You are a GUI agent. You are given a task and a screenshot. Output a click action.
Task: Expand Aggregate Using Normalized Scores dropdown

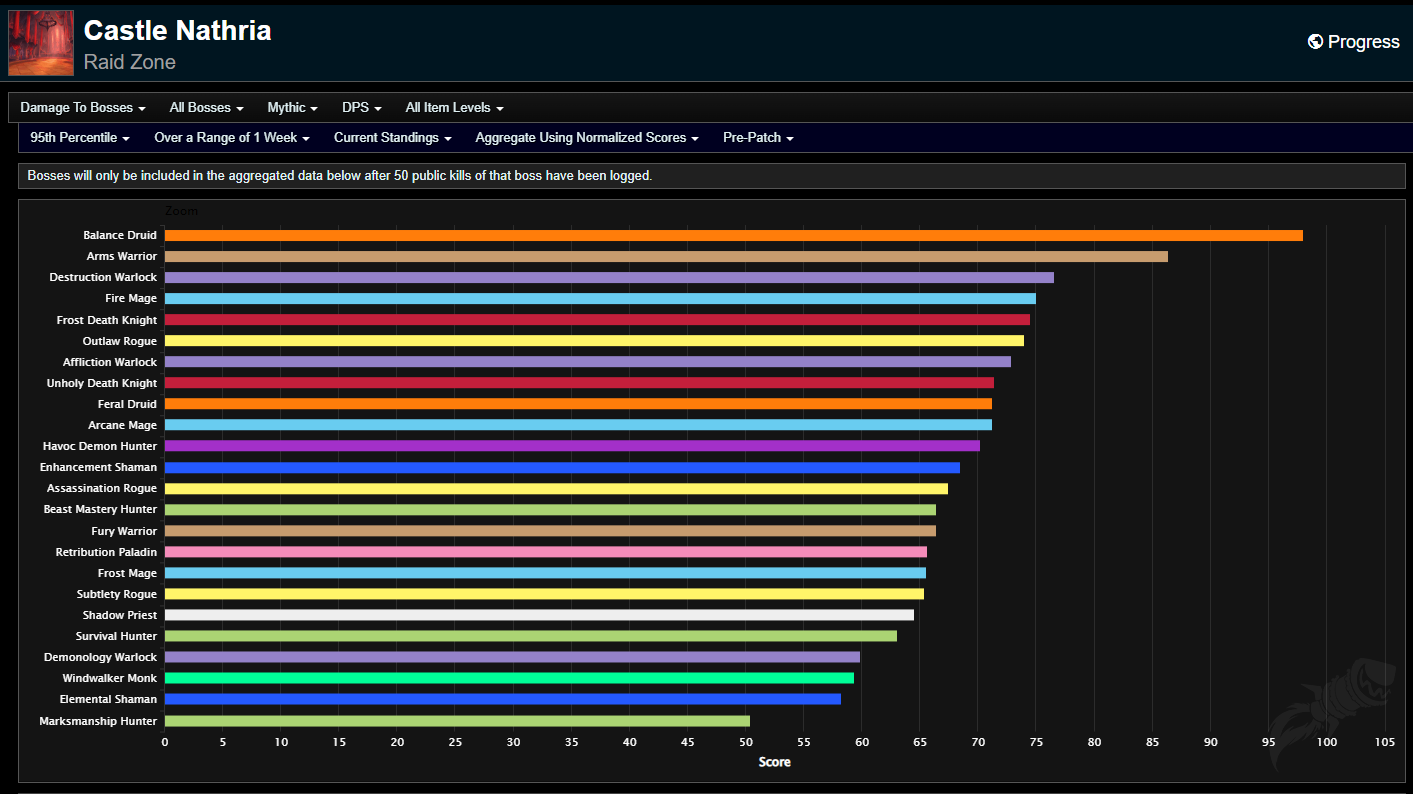point(587,137)
